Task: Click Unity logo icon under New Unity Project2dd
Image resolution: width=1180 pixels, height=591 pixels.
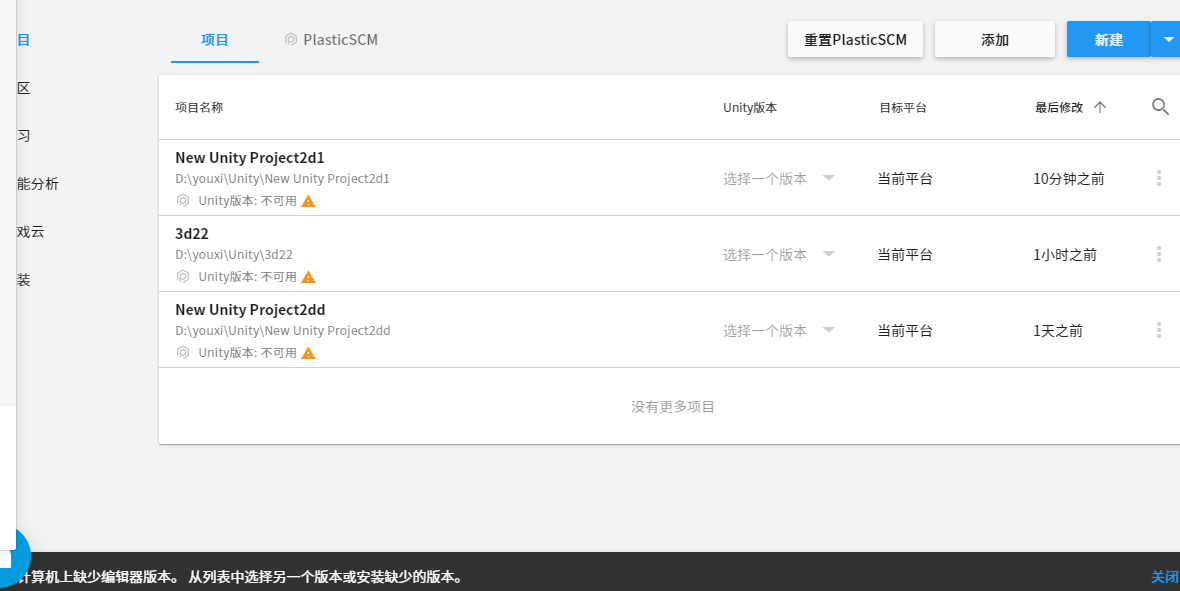Action: click(182, 352)
